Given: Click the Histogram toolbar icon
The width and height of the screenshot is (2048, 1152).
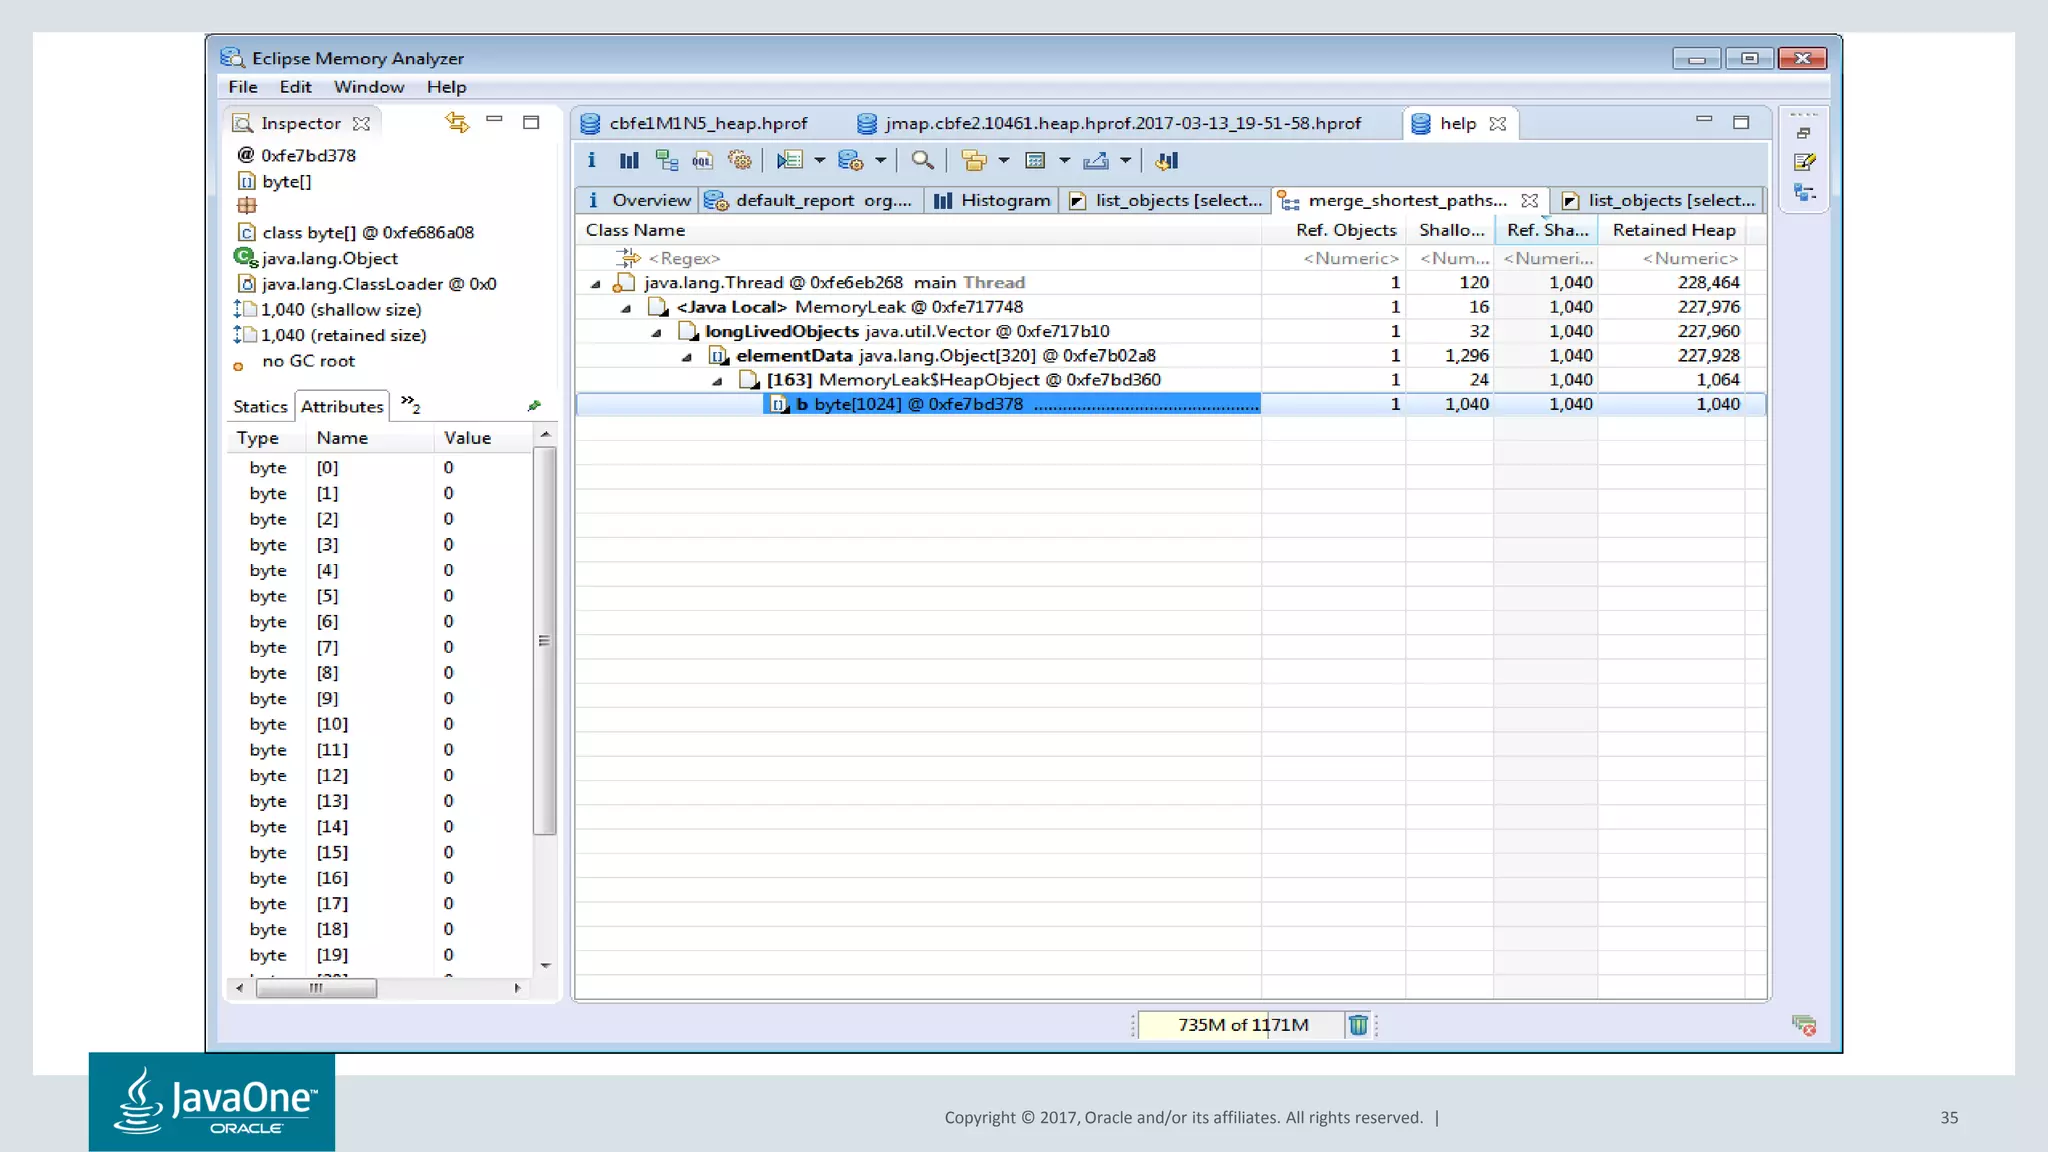Looking at the screenshot, I should (x=629, y=160).
